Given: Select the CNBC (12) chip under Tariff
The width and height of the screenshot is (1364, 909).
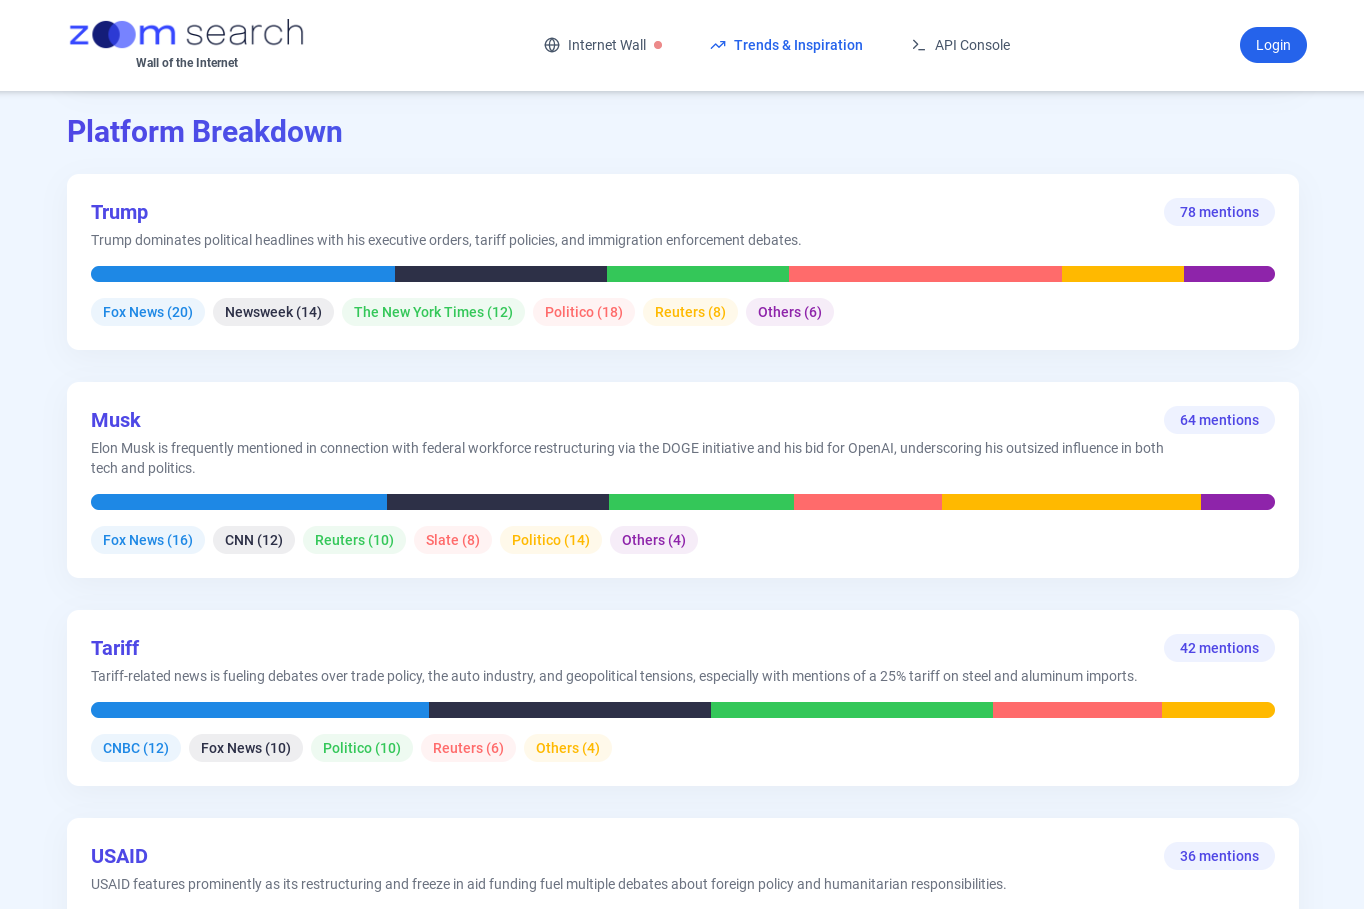Looking at the screenshot, I should 136,748.
